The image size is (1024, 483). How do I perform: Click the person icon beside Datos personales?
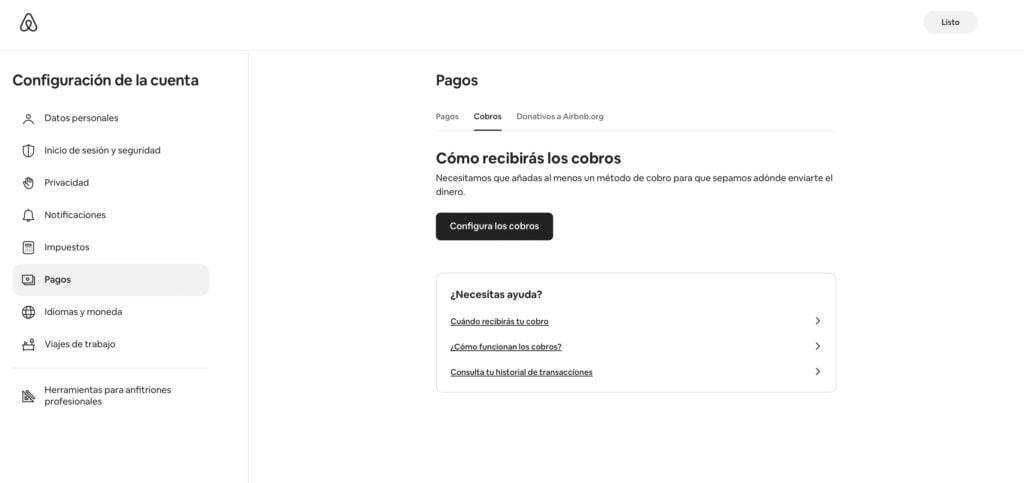pyautogui.click(x=28, y=119)
